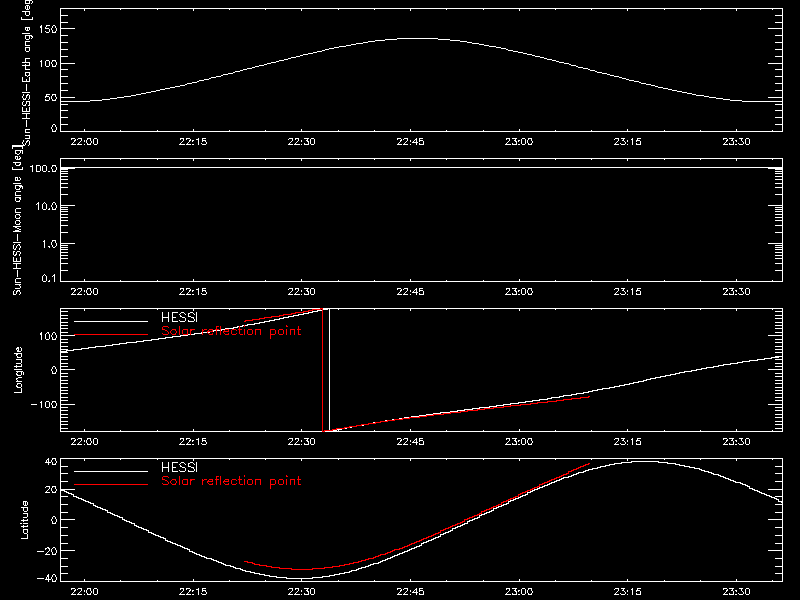
Task: Click the 150 tick on Earth angle axis
Action: 48,29
